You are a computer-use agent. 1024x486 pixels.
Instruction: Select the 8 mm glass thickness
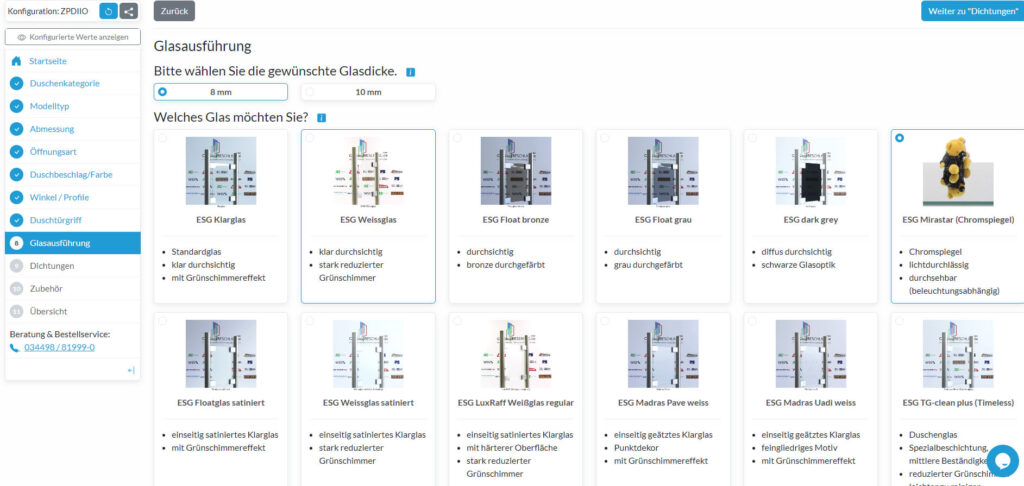(x=221, y=92)
